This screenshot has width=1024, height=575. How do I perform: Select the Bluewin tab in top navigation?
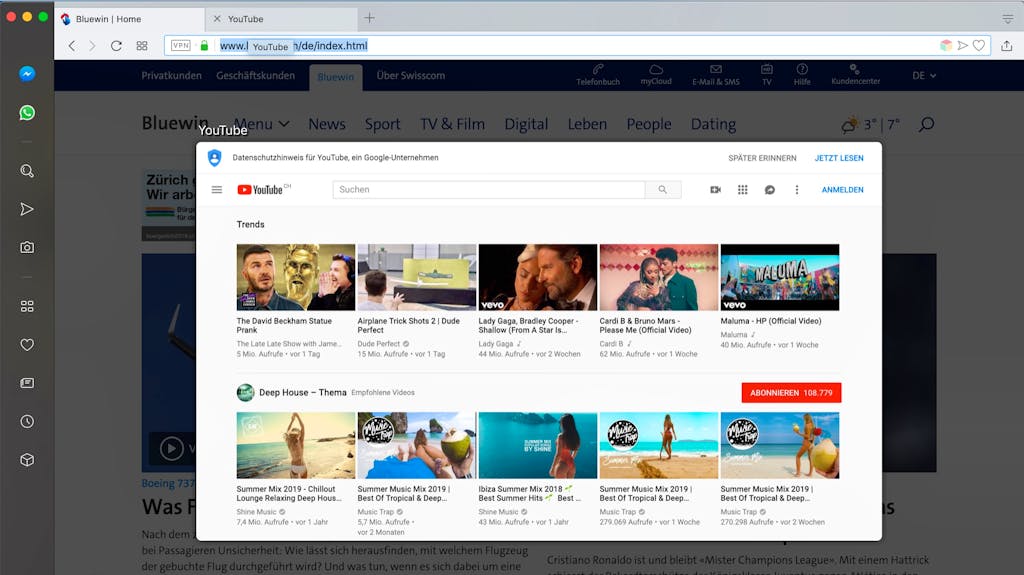[x=336, y=76]
